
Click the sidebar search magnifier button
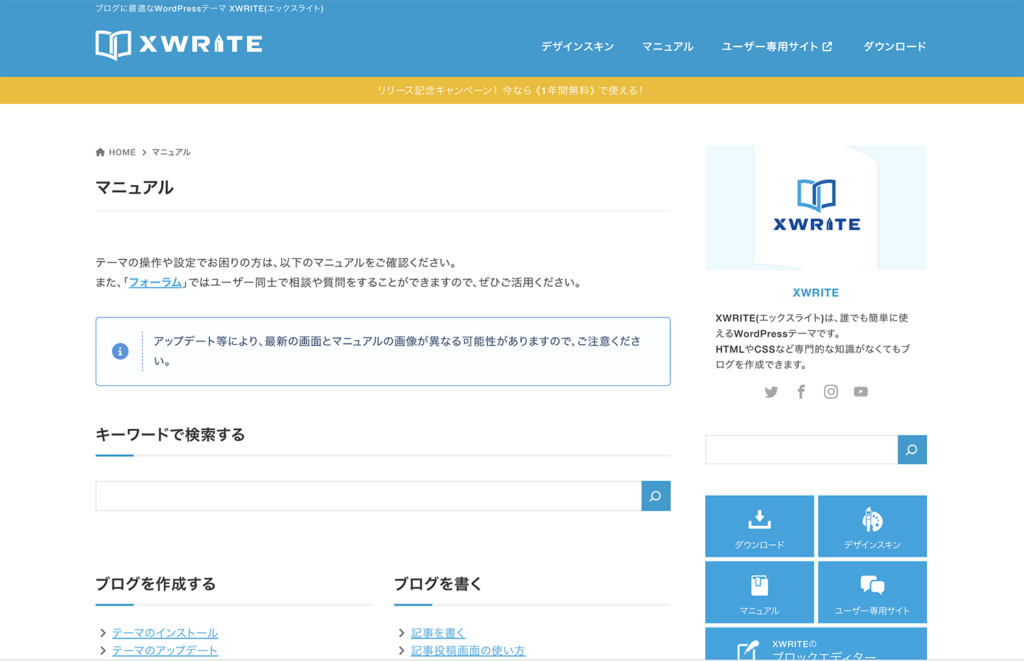coord(912,450)
